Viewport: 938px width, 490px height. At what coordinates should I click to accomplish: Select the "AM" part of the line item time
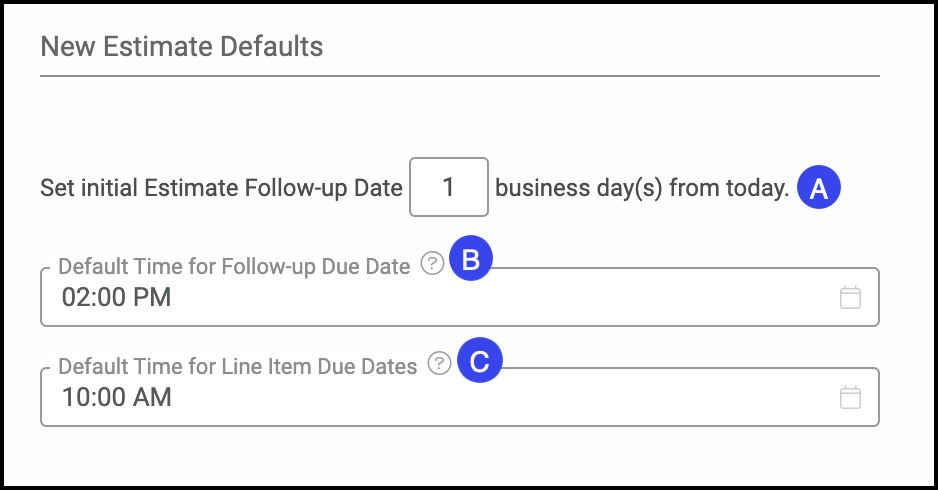tap(153, 397)
